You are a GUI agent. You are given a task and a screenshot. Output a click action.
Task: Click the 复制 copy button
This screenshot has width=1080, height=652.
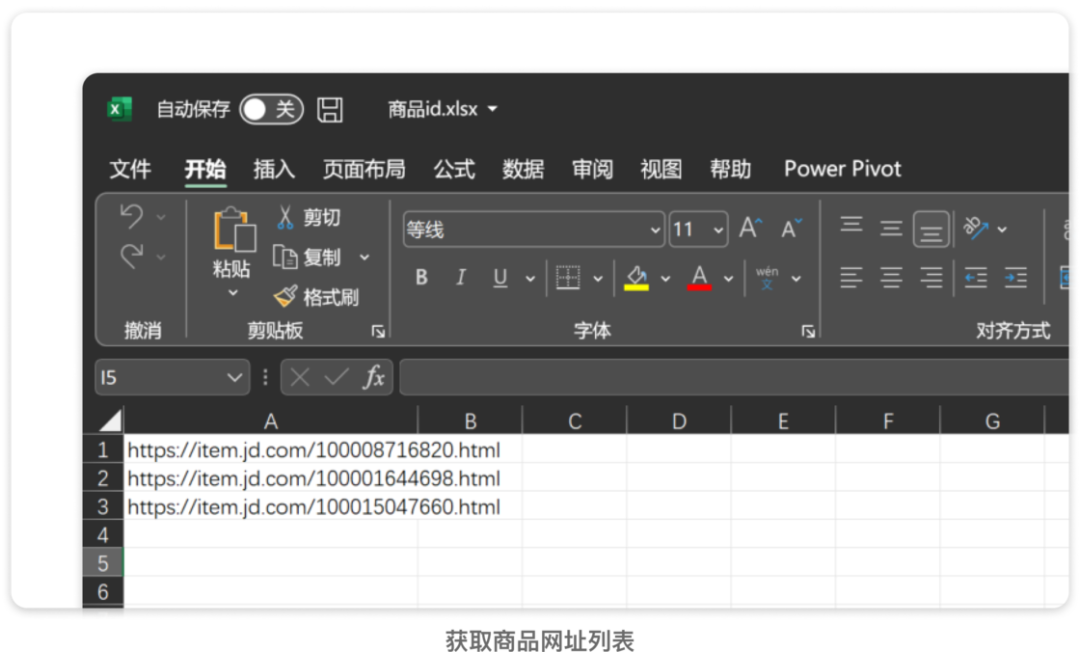tap(307, 257)
